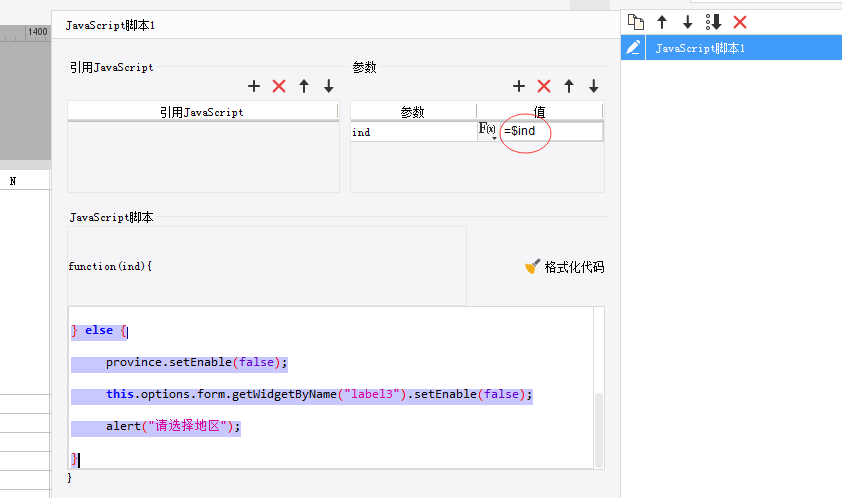Click the sort events icon
The image size is (842, 498).
714,22
